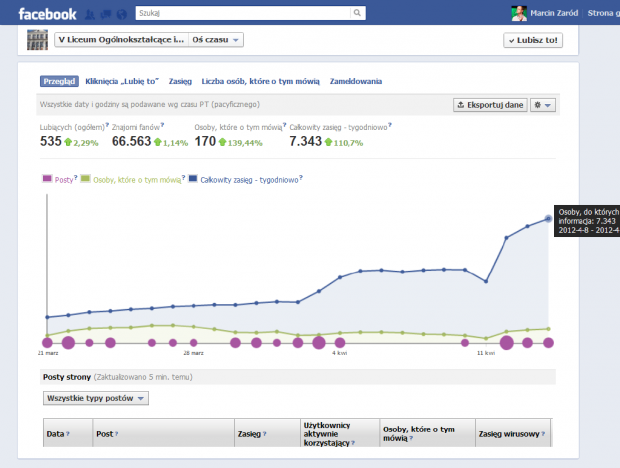This screenshot has height=468, width=620.
Task: Click help mark in Data column header
Action: [68, 434]
